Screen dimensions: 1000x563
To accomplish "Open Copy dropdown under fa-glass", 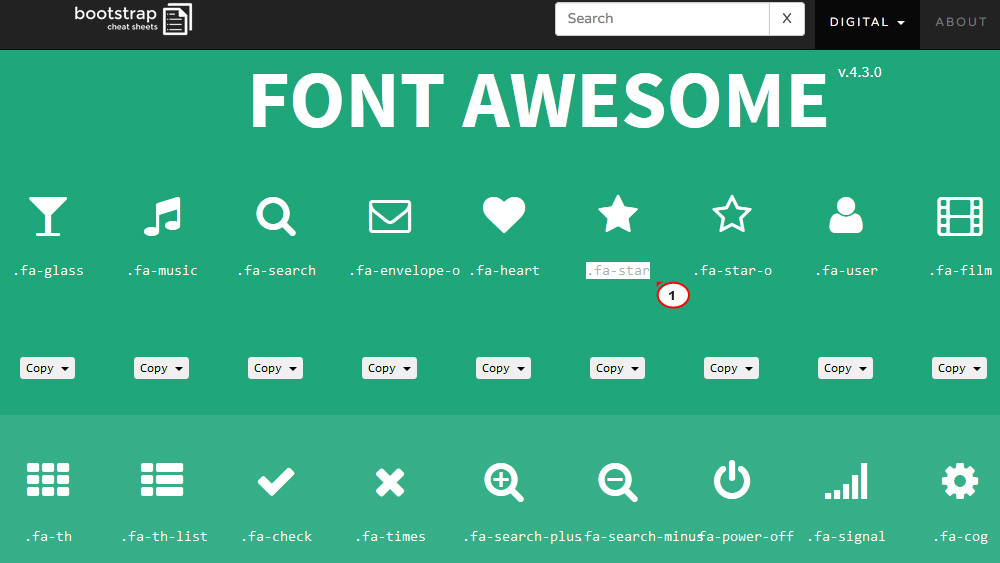I will (x=47, y=368).
